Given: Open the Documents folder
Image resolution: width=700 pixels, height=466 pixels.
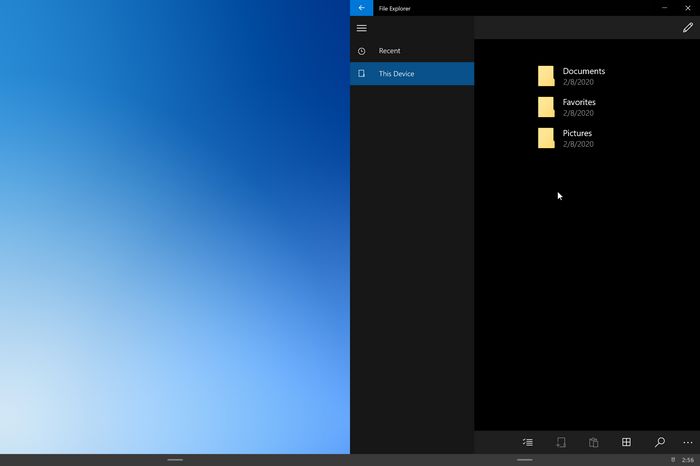Looking at the screenshot, I should (x=583, y=71).
